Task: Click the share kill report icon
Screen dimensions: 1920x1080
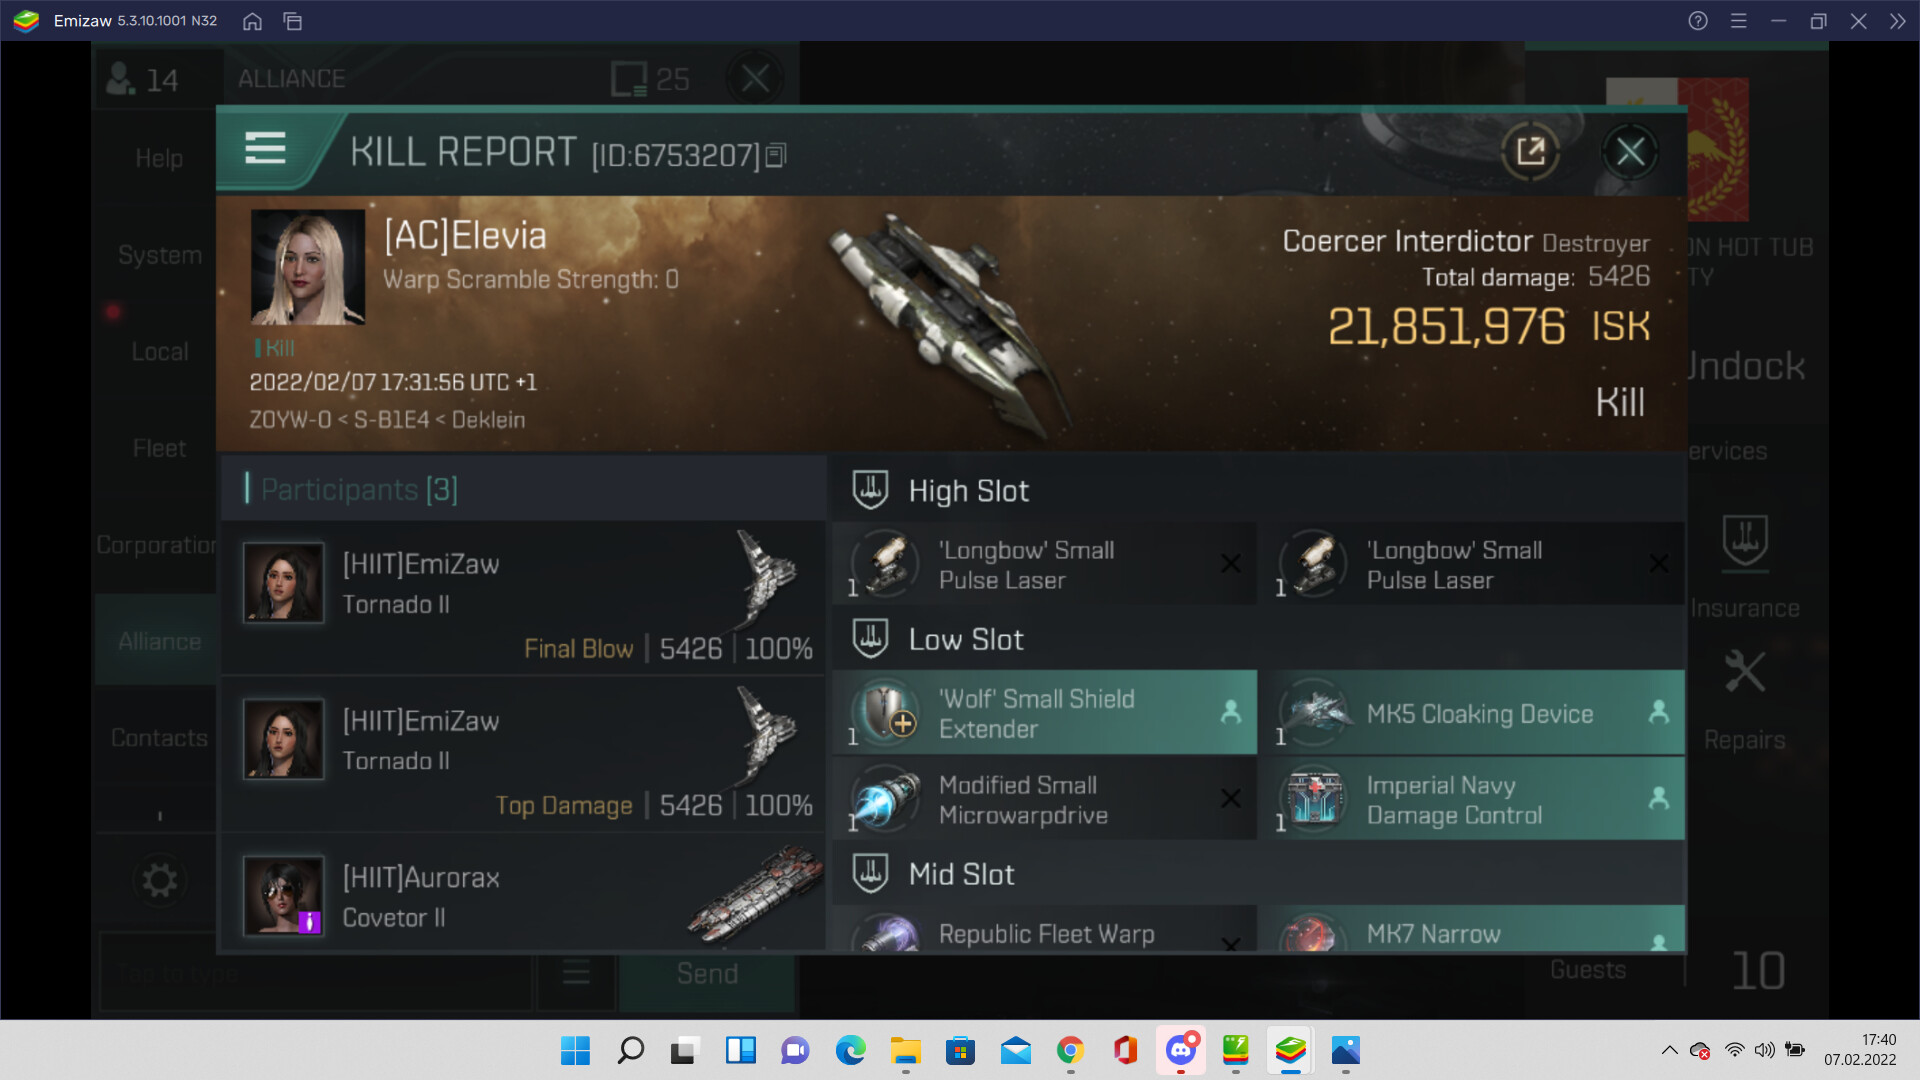Action: pos(1530,152)
